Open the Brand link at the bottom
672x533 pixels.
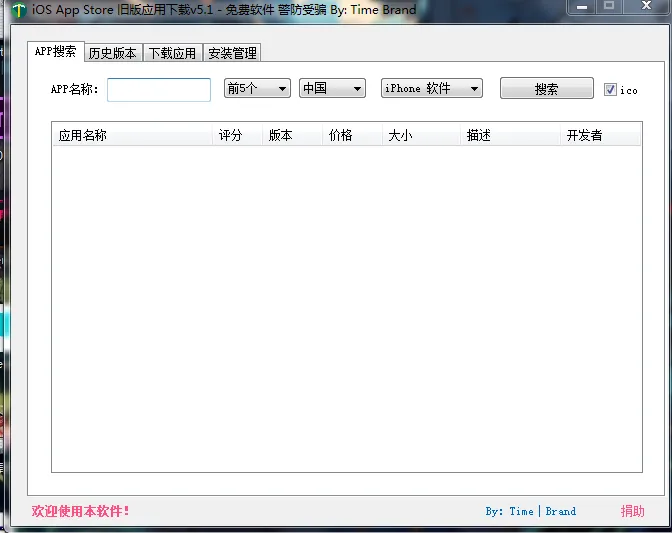point(561,511)
